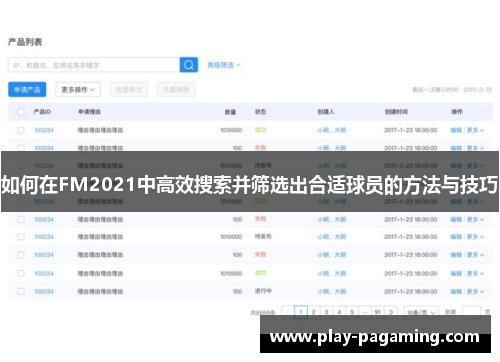Tick the select-all checkbox in the table header
Viewport: 500px width, 362px height.
[x=21, y=112]
